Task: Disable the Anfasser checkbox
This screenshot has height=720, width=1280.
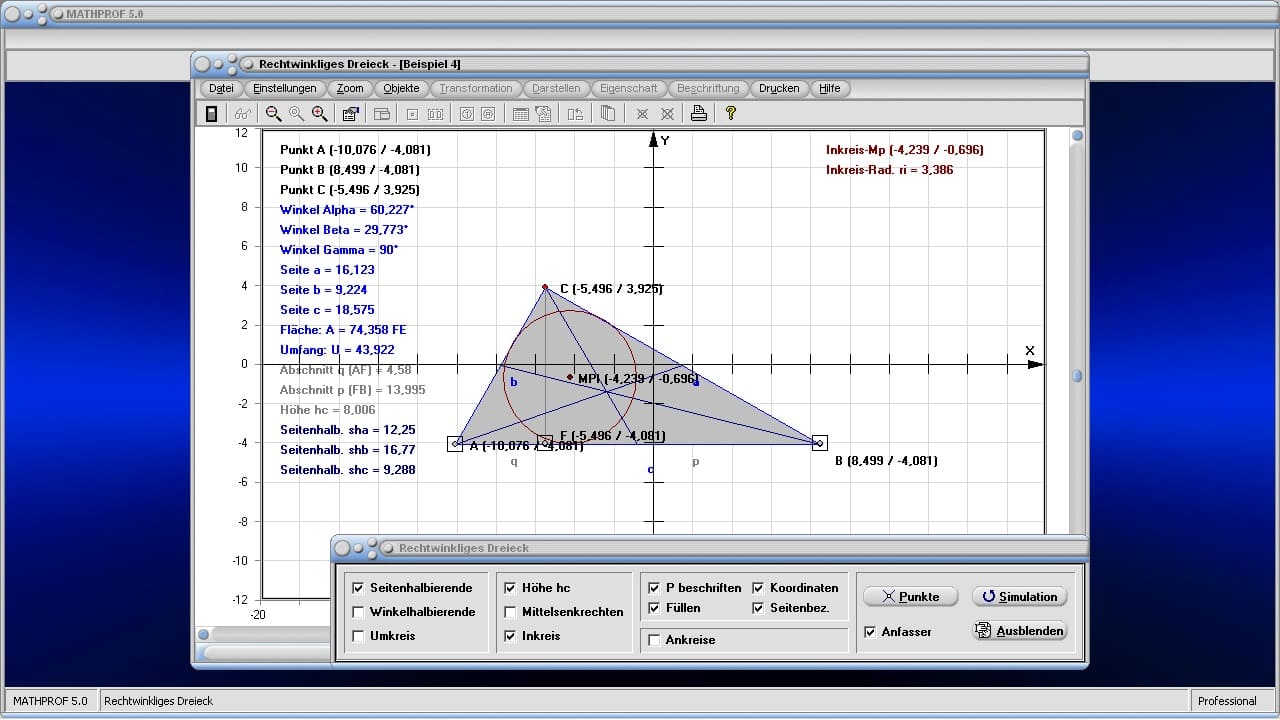Action: [x=870, y=632]
